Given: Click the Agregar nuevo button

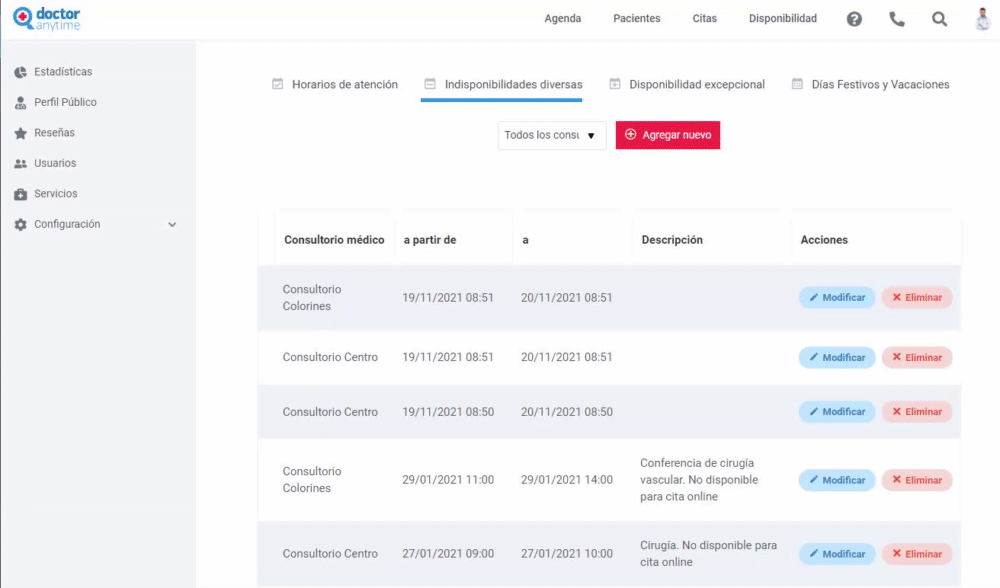Looking at the screenshot, I should (x=668, y=135).
